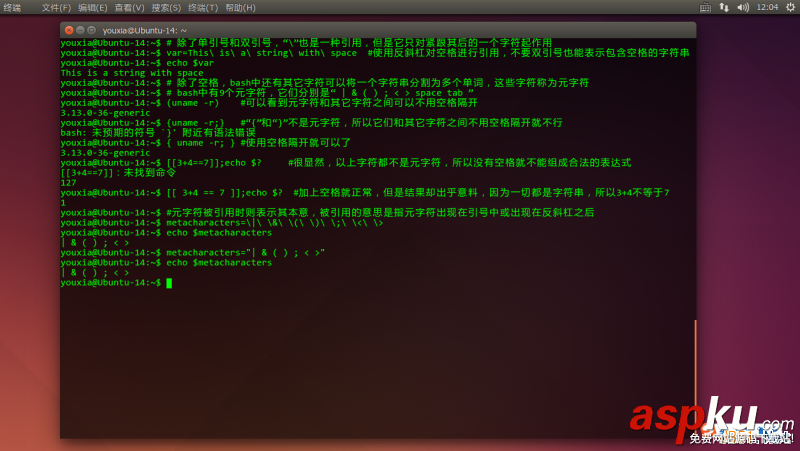Click the output line 'This is a string with space'
This screenshot has height=451, width=800.
click(132, 73)
